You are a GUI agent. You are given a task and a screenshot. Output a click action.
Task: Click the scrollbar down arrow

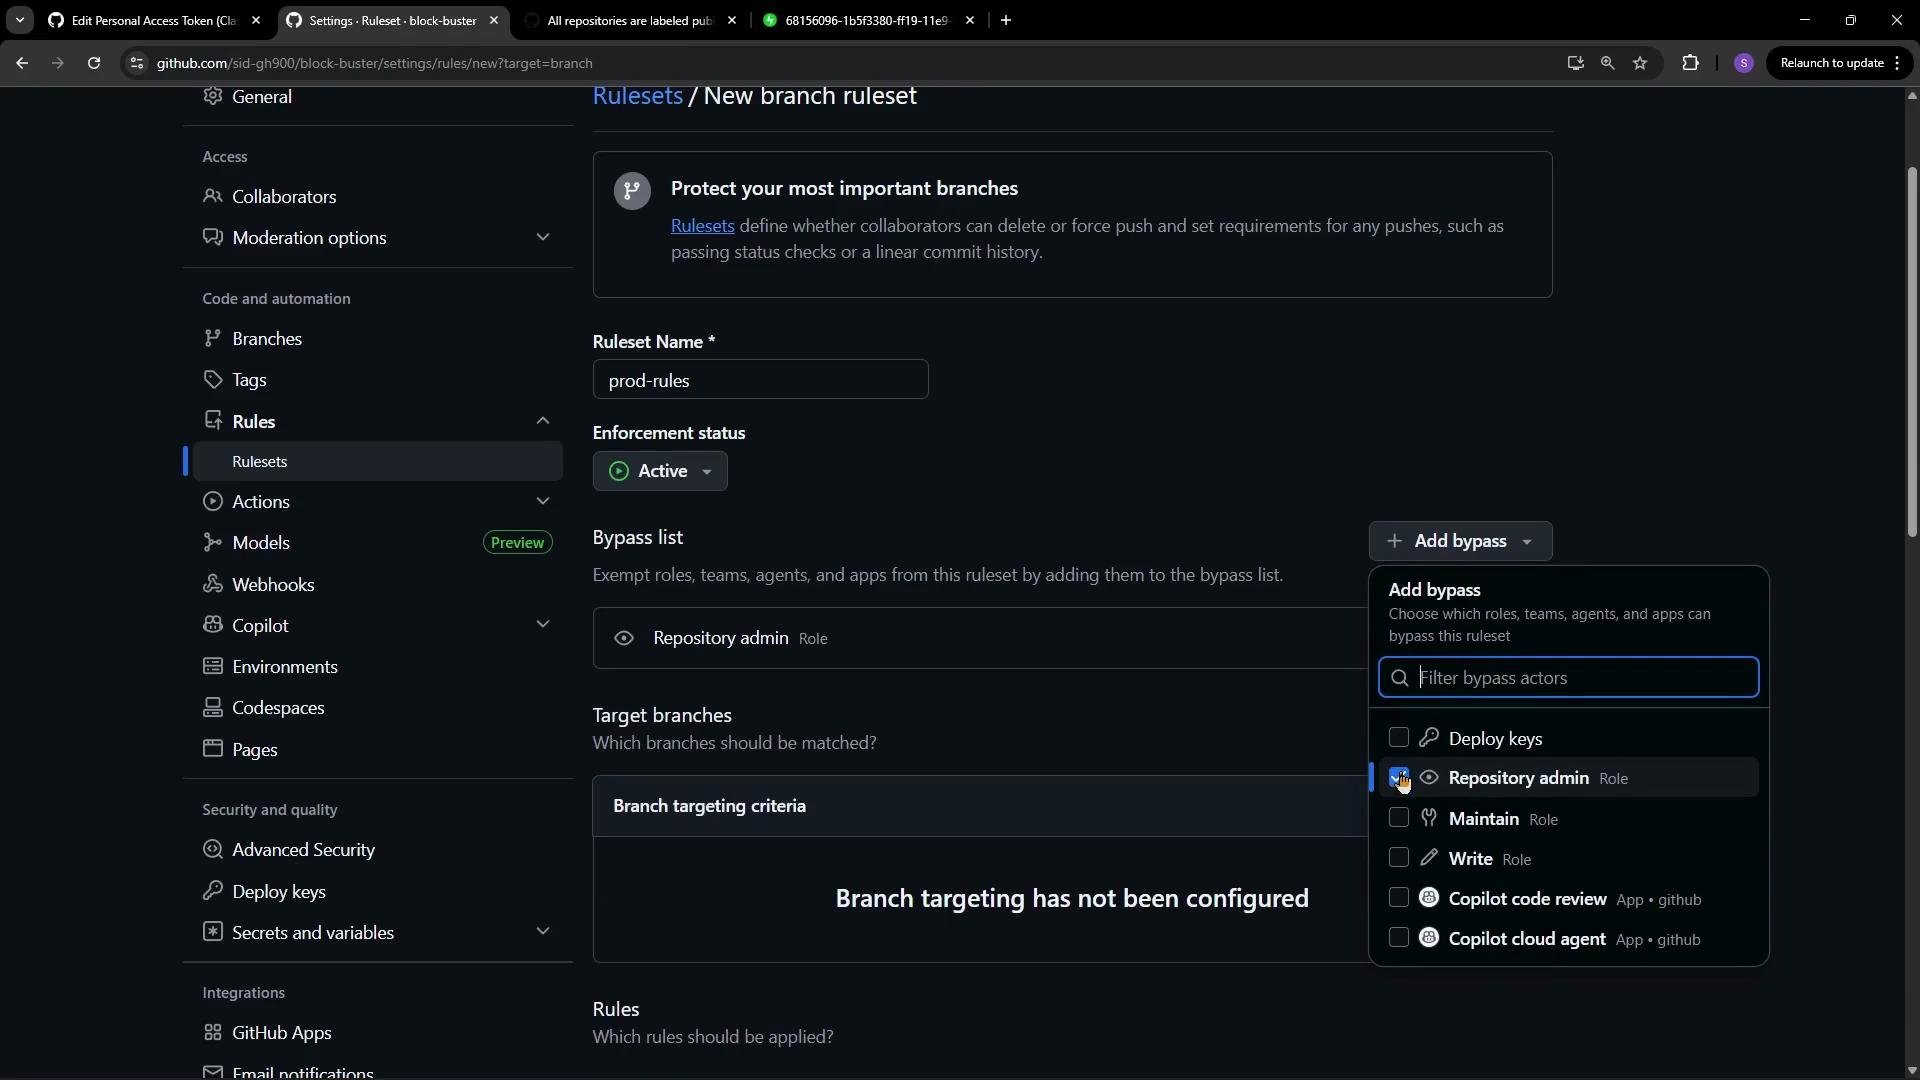click(x=1912, y=1071)
